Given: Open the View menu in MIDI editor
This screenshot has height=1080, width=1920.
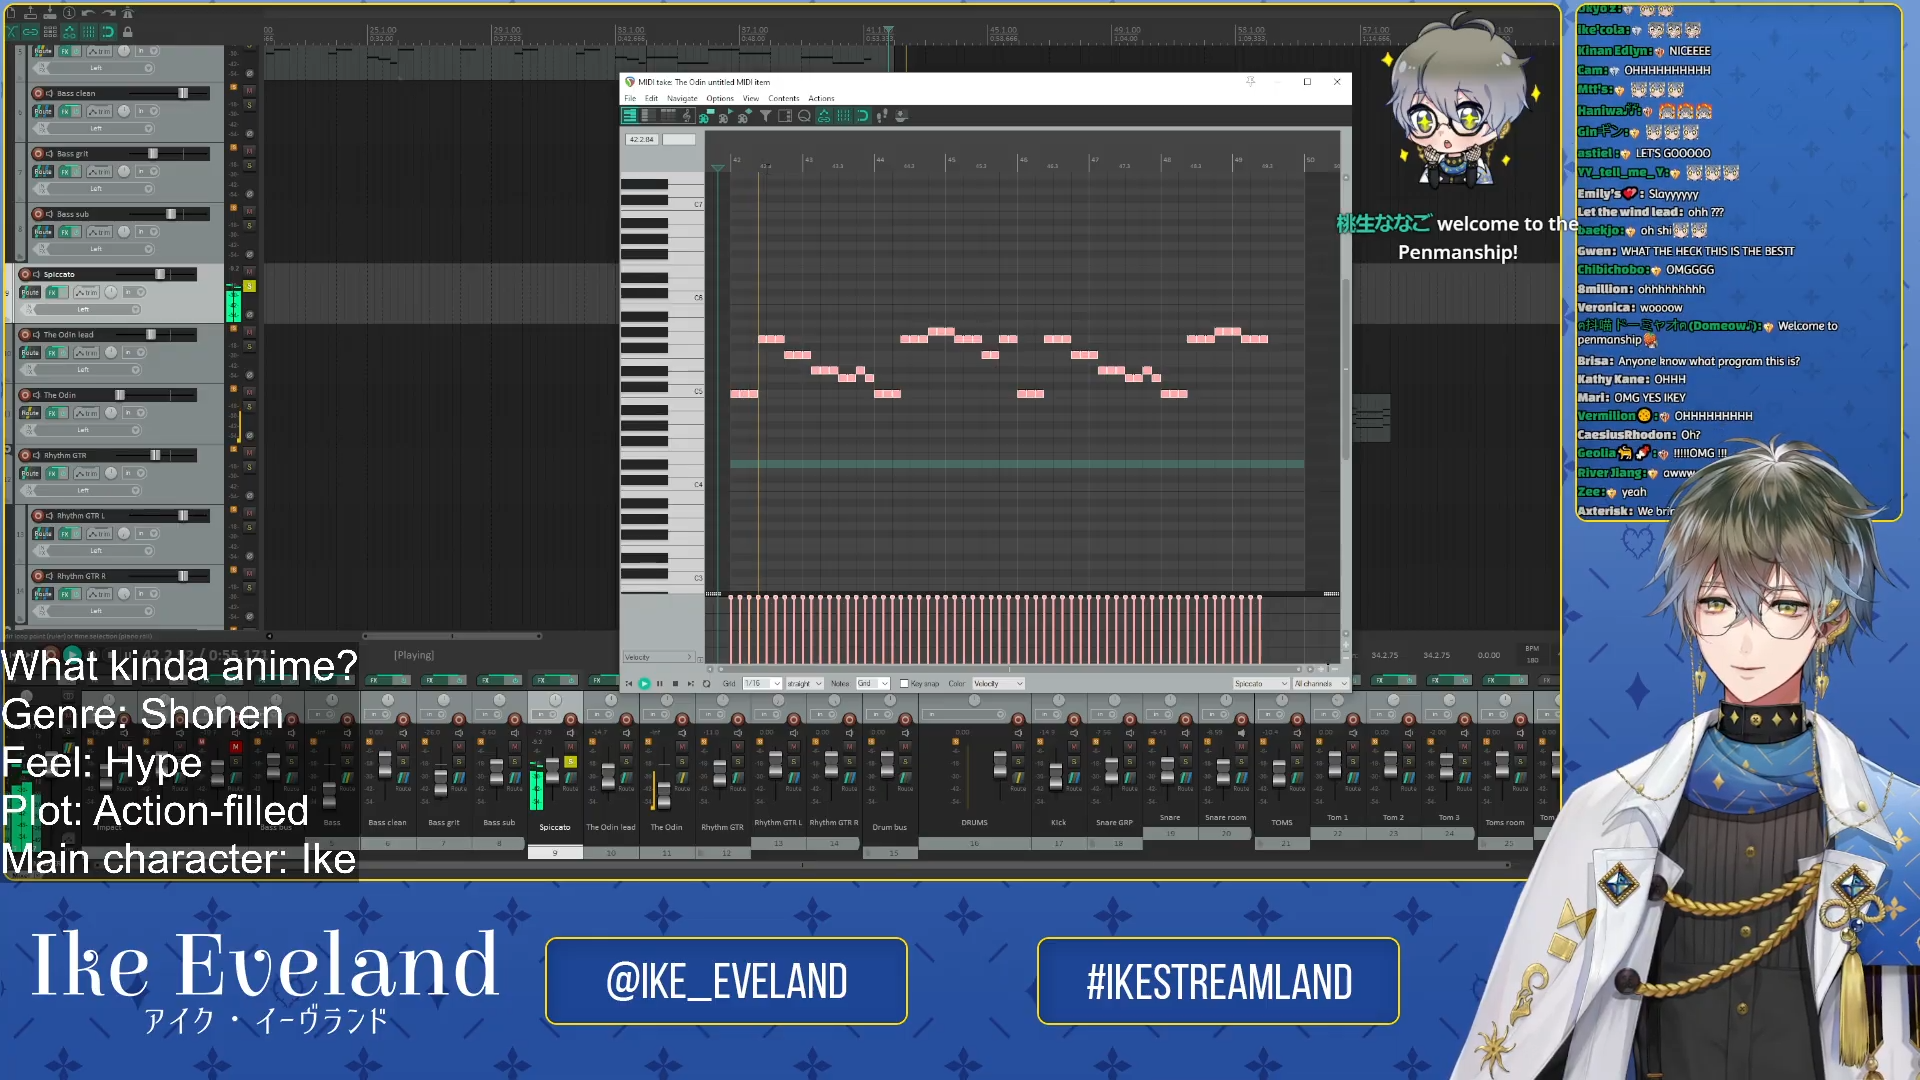Looking at the screenshot, I should pos(751,98).
